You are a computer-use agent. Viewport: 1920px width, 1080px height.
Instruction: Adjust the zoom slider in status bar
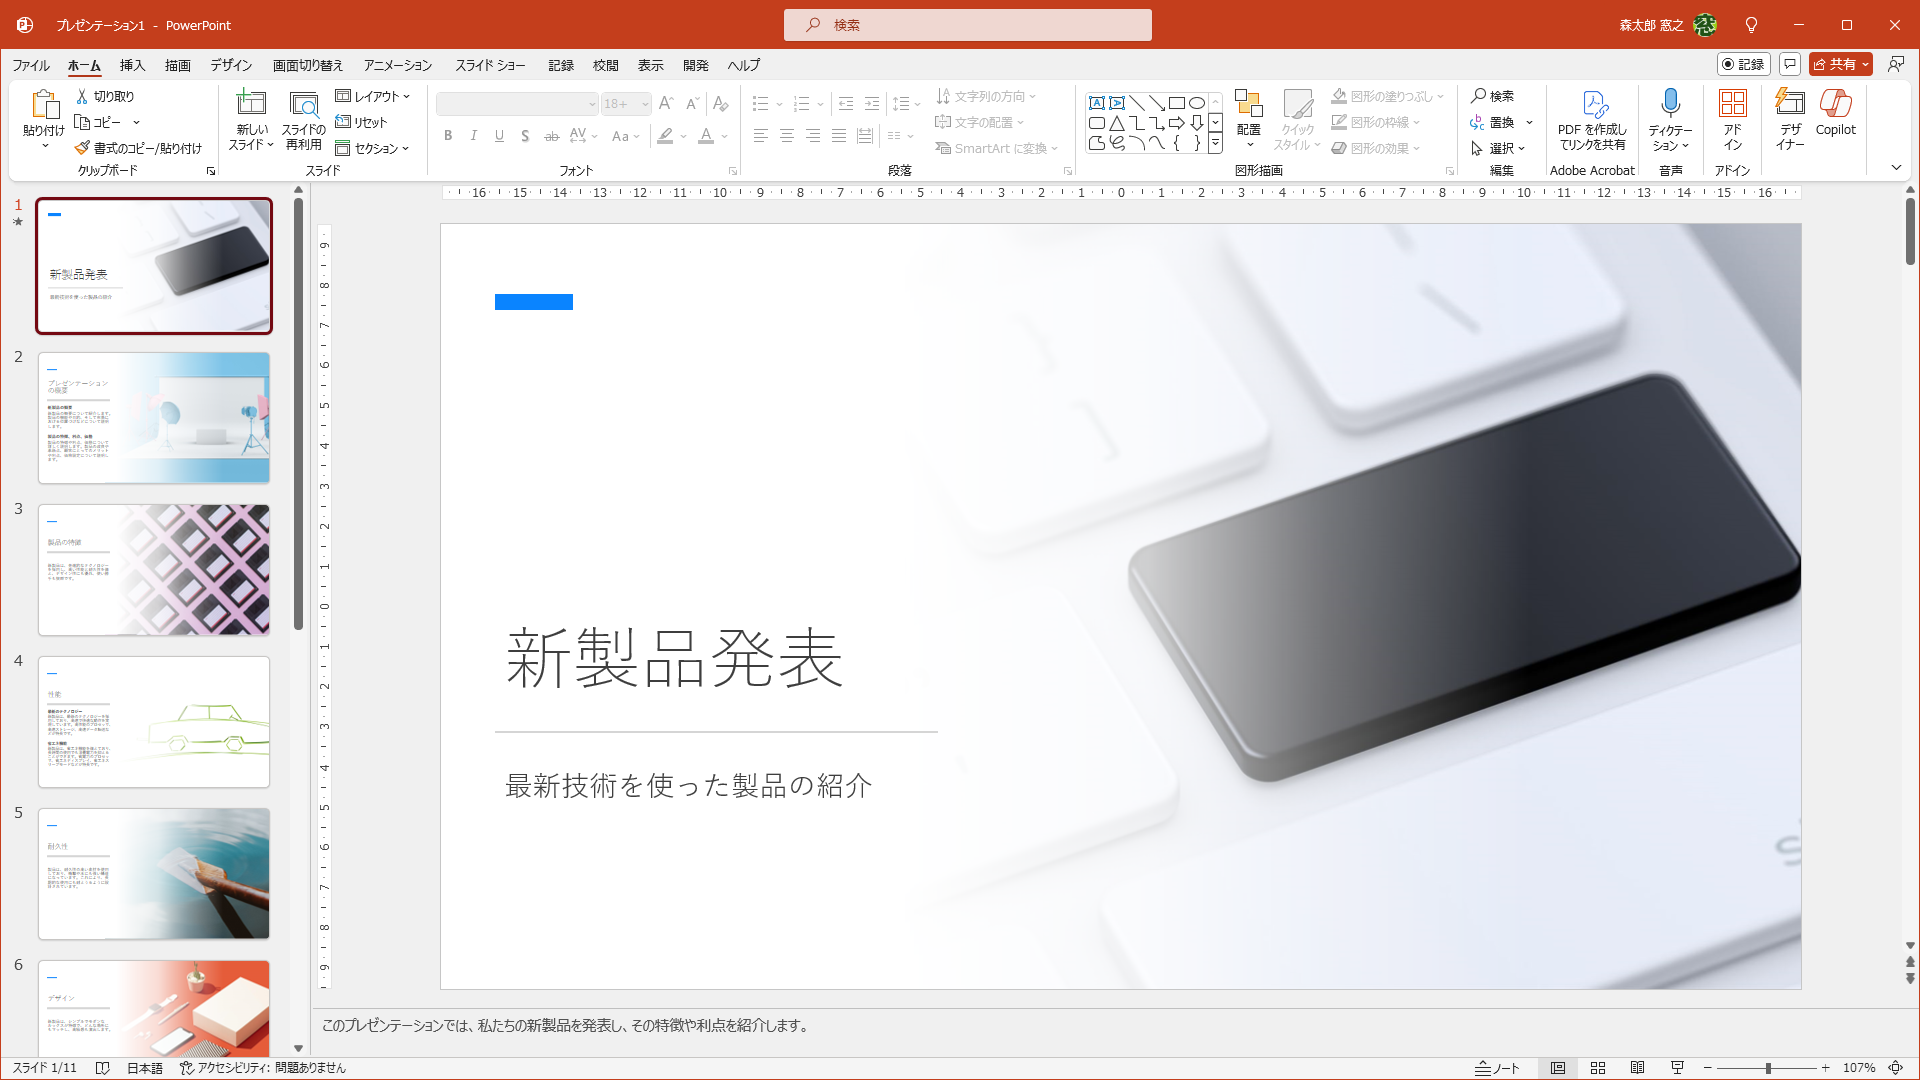point(1768,1068)
